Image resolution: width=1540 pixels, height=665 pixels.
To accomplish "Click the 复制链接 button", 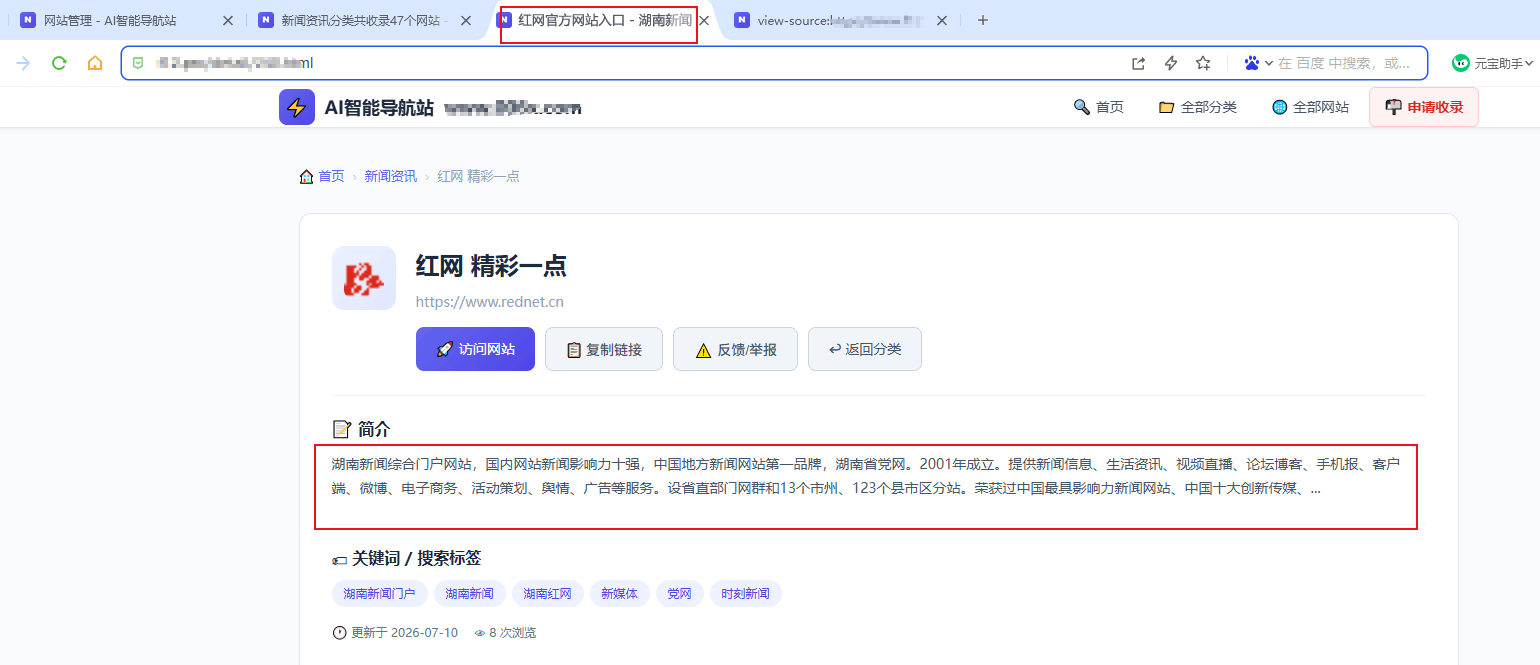I will pos(604,349).
